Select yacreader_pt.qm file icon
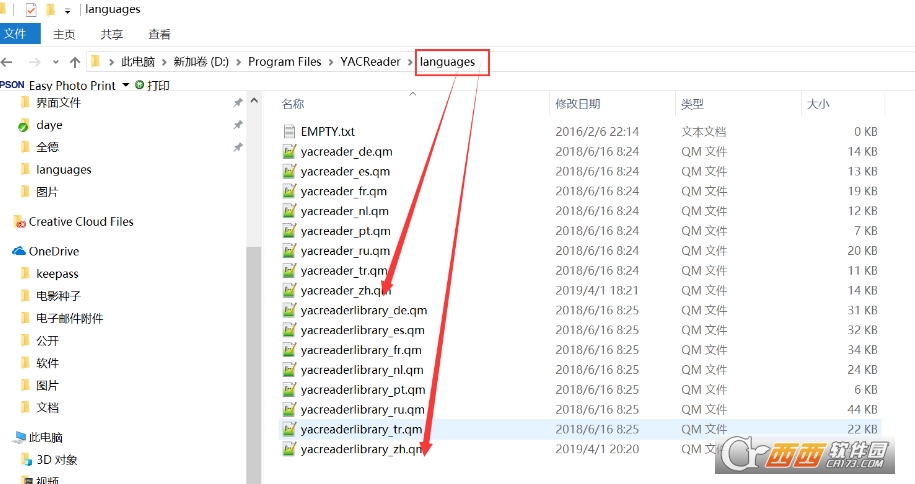The height and width of the screenshot is (484, 915). click(289, 231)
